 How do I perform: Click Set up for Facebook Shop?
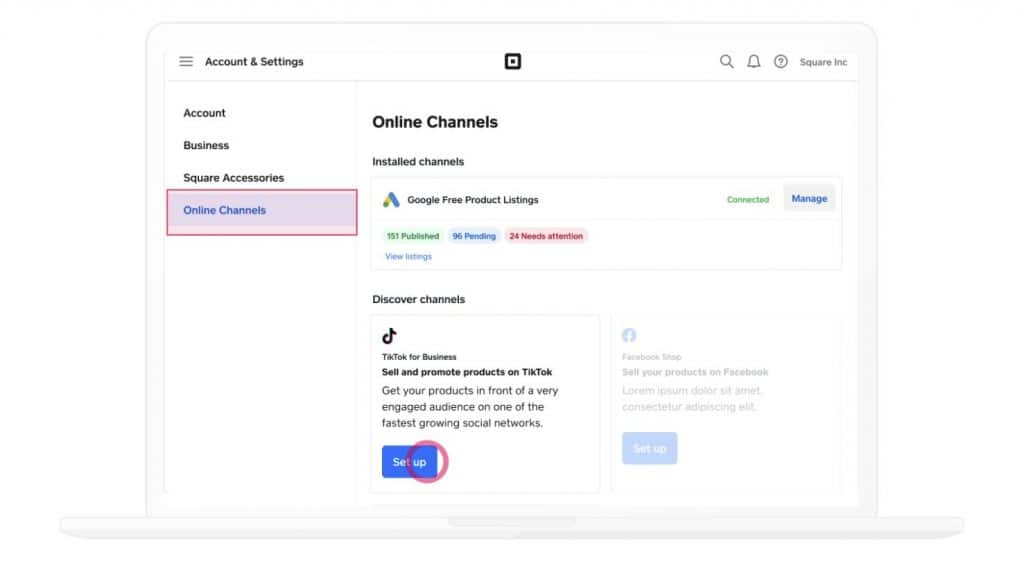point(649,448)
